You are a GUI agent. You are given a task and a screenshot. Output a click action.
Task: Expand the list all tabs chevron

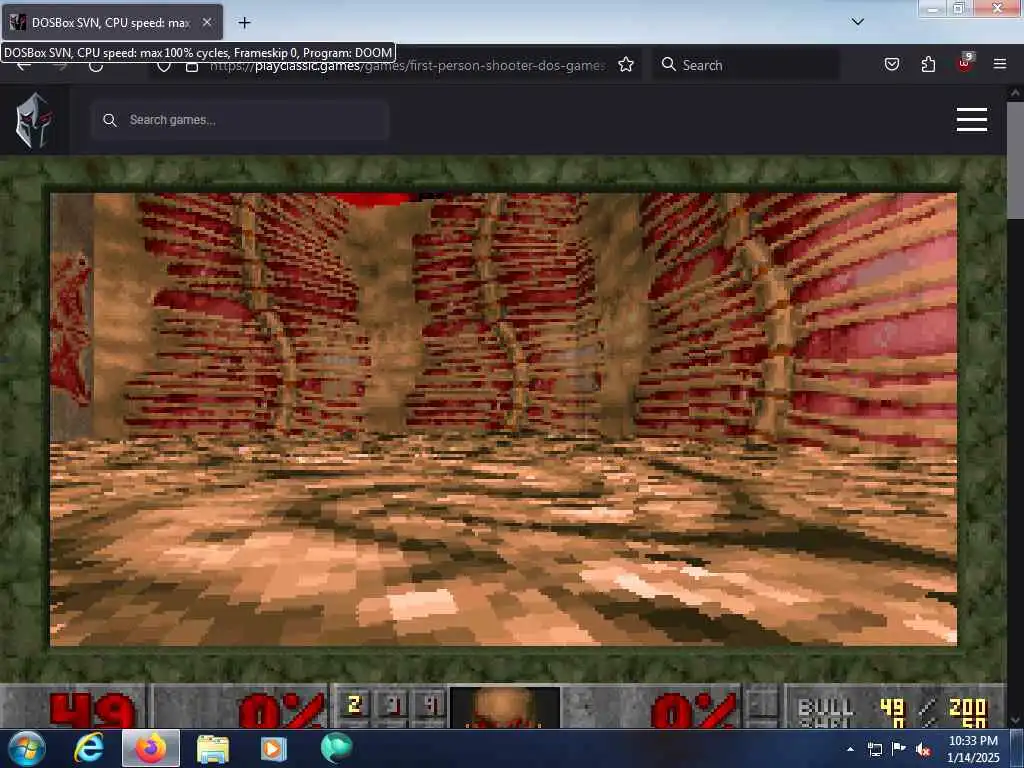click(858, 22)
